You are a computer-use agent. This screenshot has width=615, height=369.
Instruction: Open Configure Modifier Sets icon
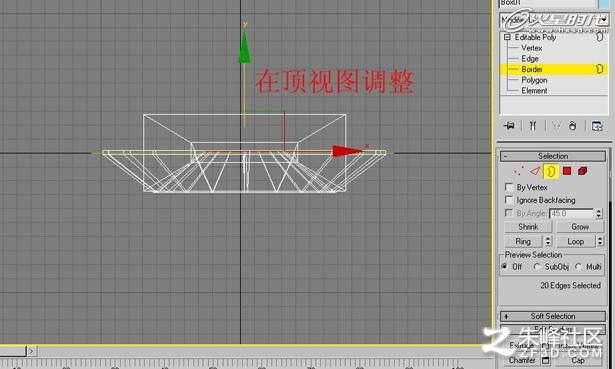pyautogui.click(x=597, y=126)
